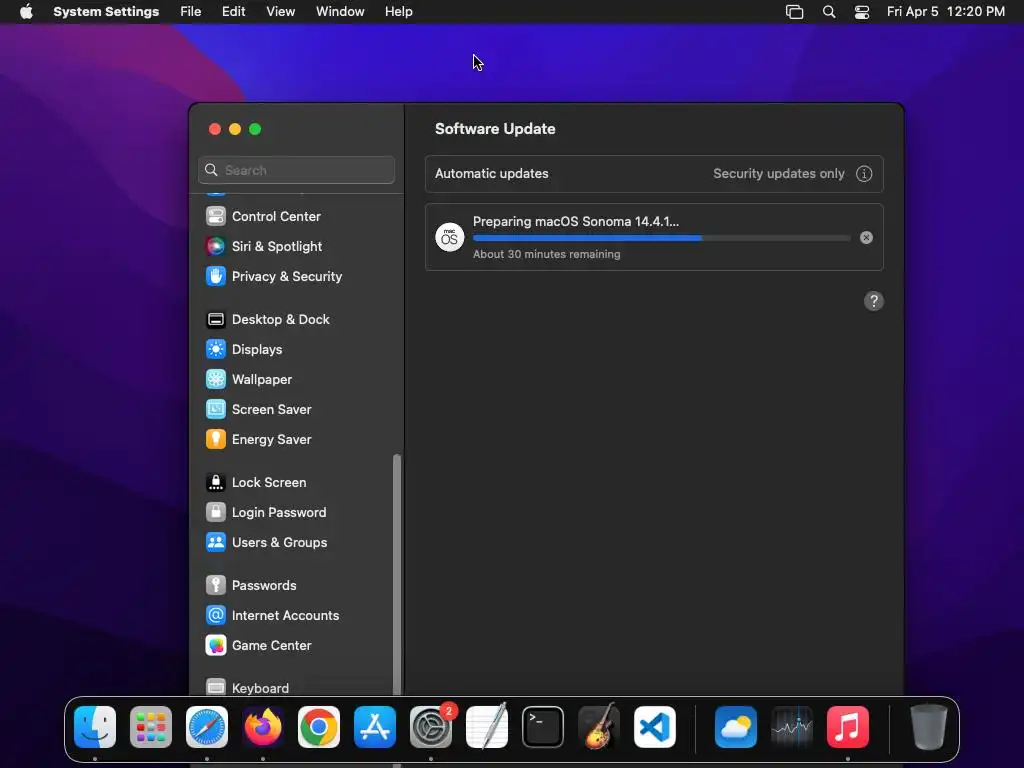Open the Edit menu
The image size is (1024, 768).
(233, 12)
